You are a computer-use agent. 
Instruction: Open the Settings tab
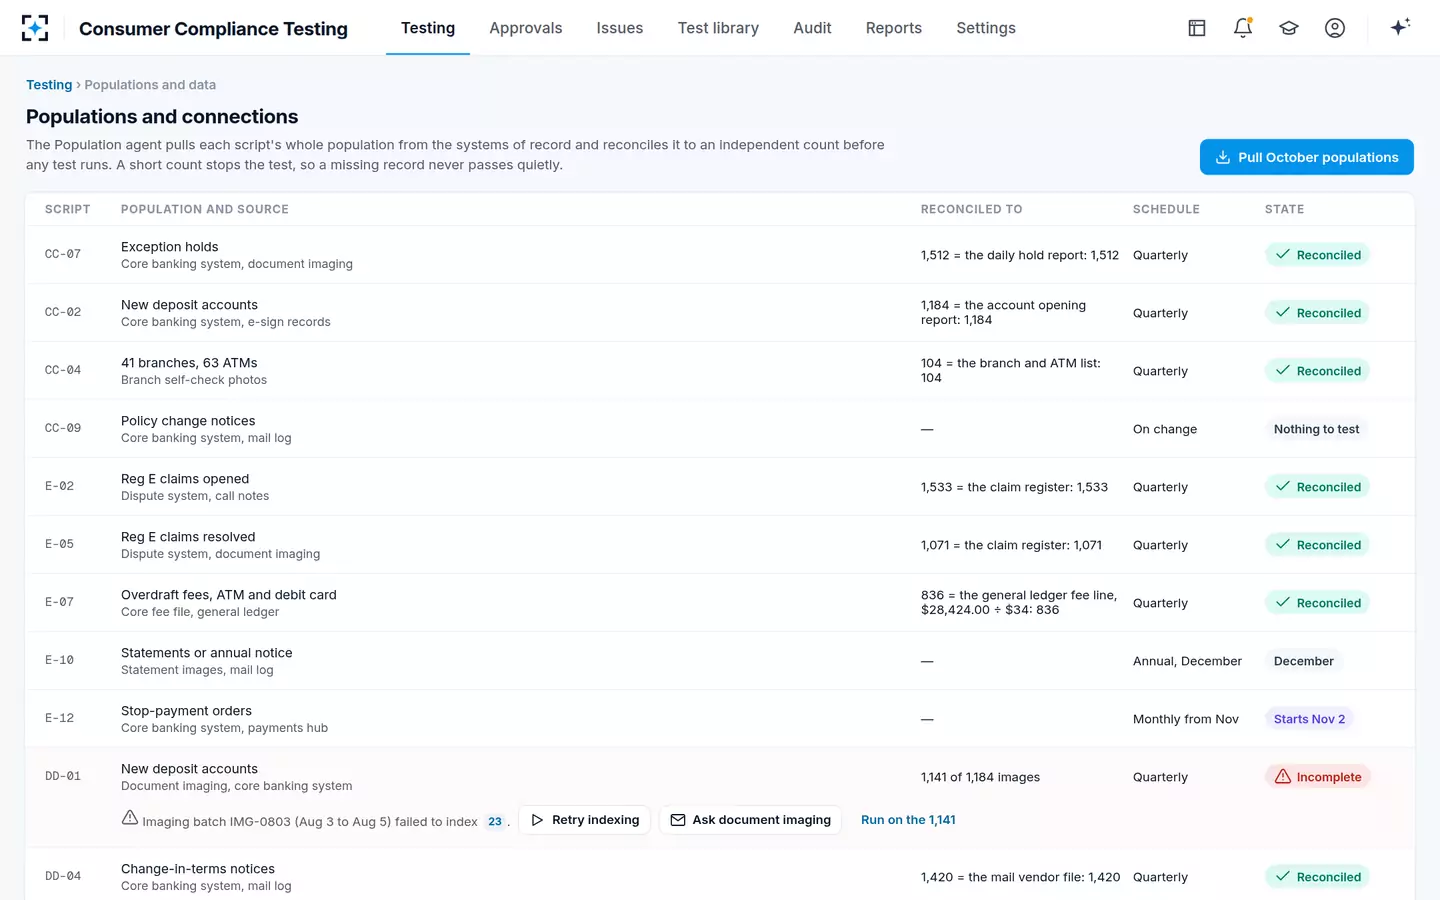click(x=986, y=28)
